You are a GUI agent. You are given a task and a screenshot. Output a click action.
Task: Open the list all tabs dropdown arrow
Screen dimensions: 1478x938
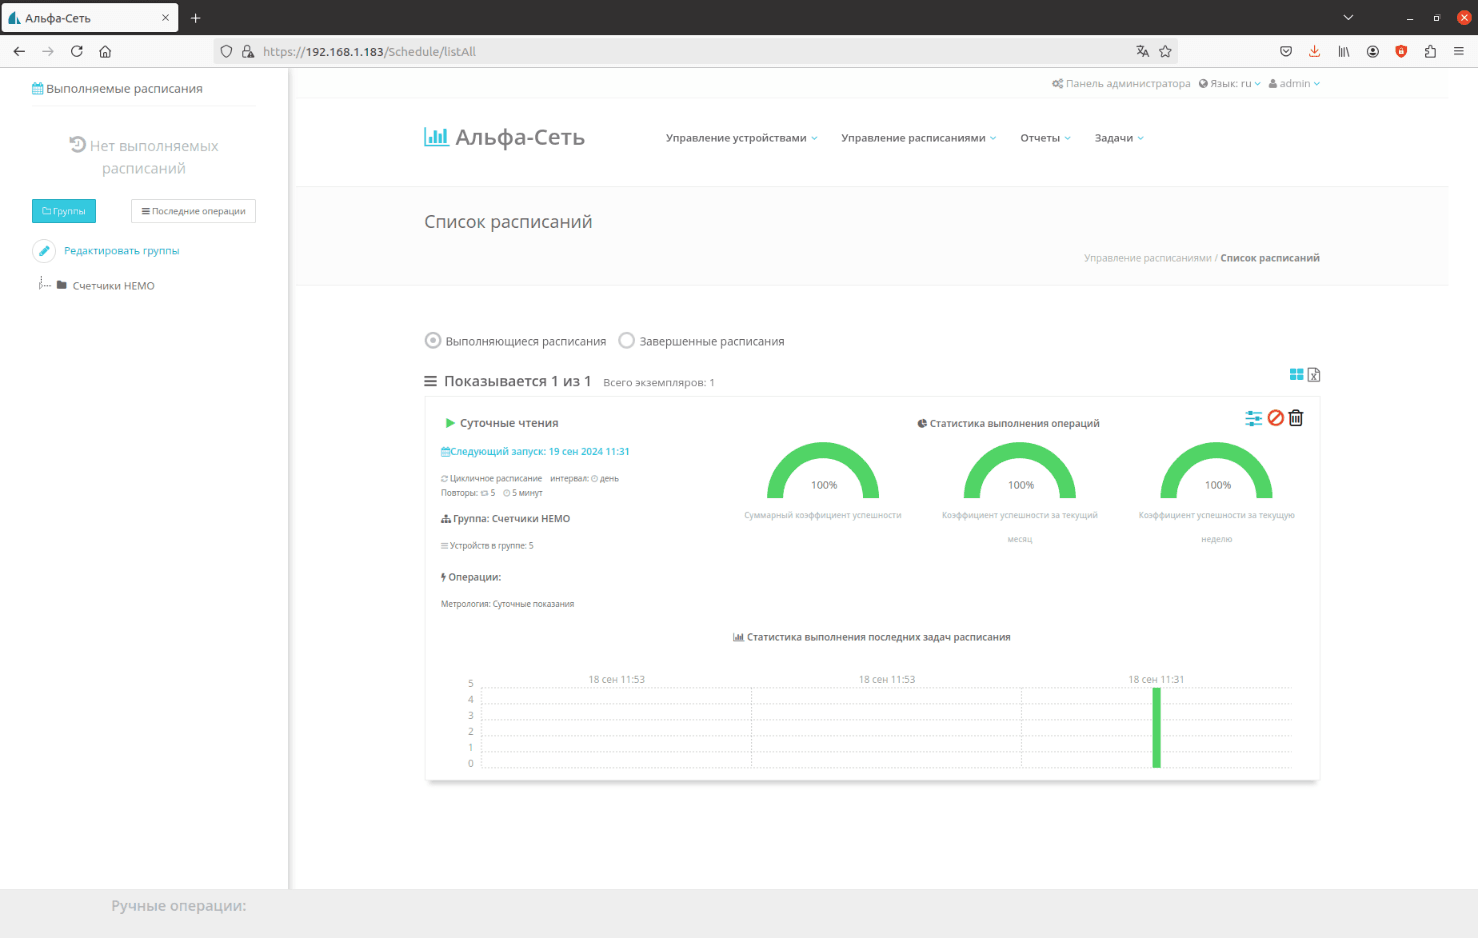coord(1348,18)
